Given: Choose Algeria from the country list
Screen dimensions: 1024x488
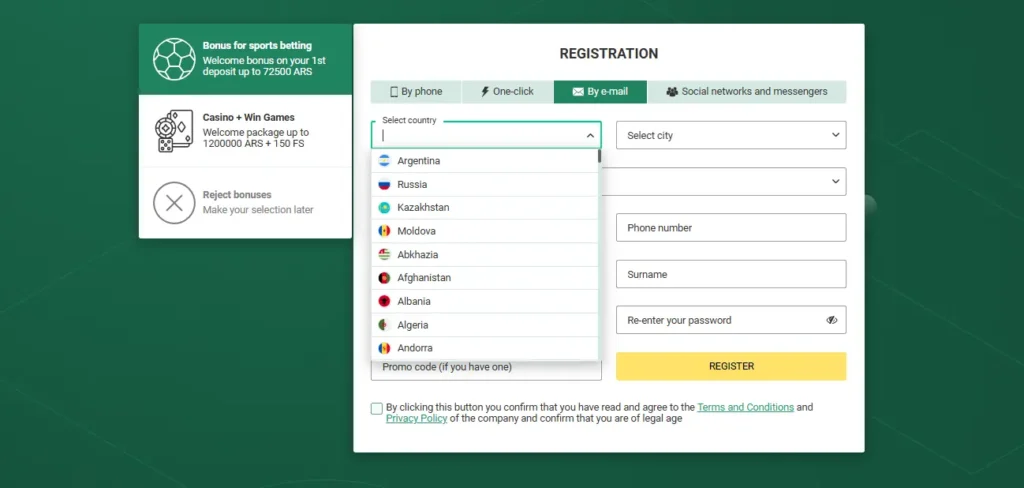Looking at the screenshot, I should point(485,325).
